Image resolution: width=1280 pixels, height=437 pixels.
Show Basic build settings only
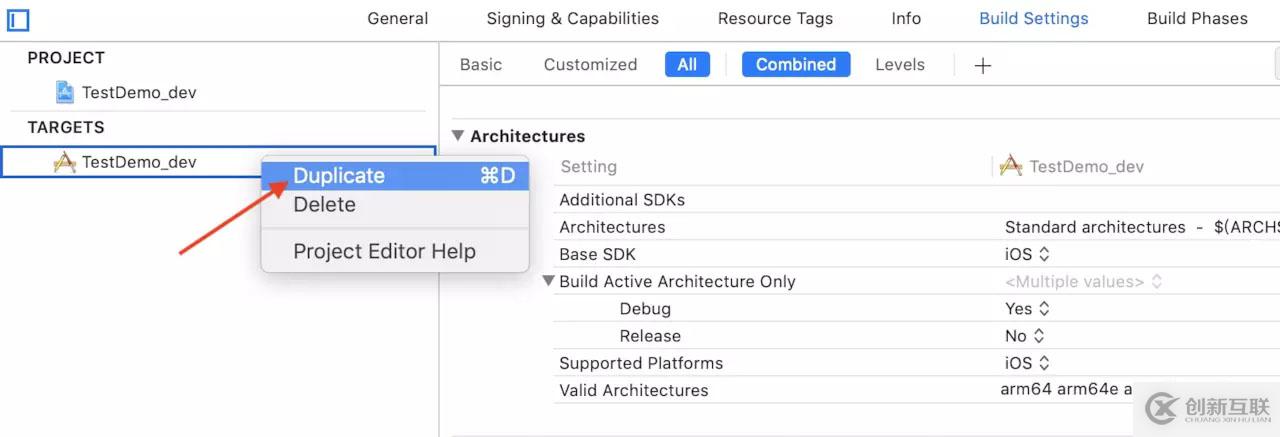coord(481,64)
